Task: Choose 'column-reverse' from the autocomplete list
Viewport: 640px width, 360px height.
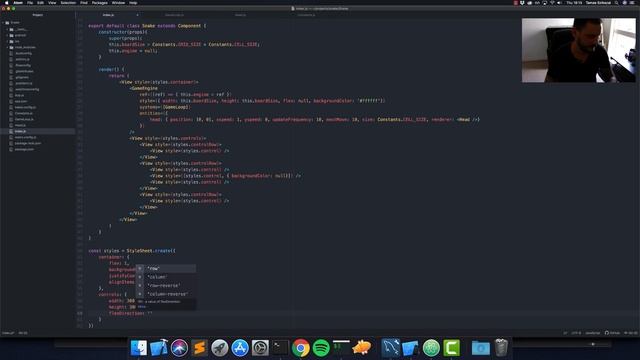Action: pyautogui.click(x=166, y=294)
